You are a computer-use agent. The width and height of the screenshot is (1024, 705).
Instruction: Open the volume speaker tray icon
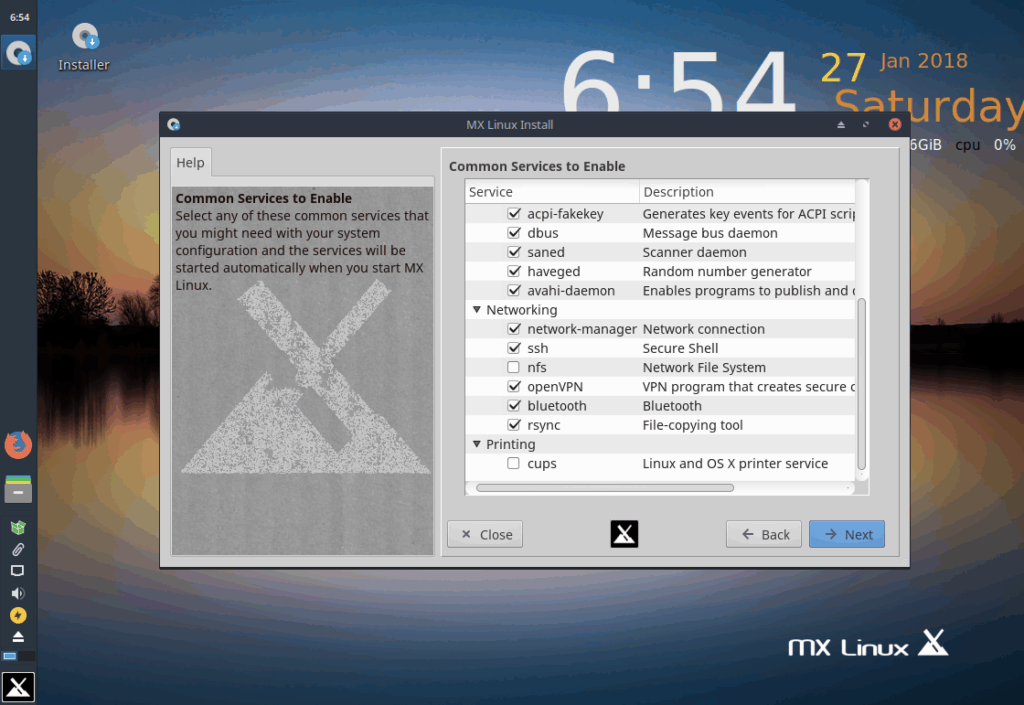(18, 593)
